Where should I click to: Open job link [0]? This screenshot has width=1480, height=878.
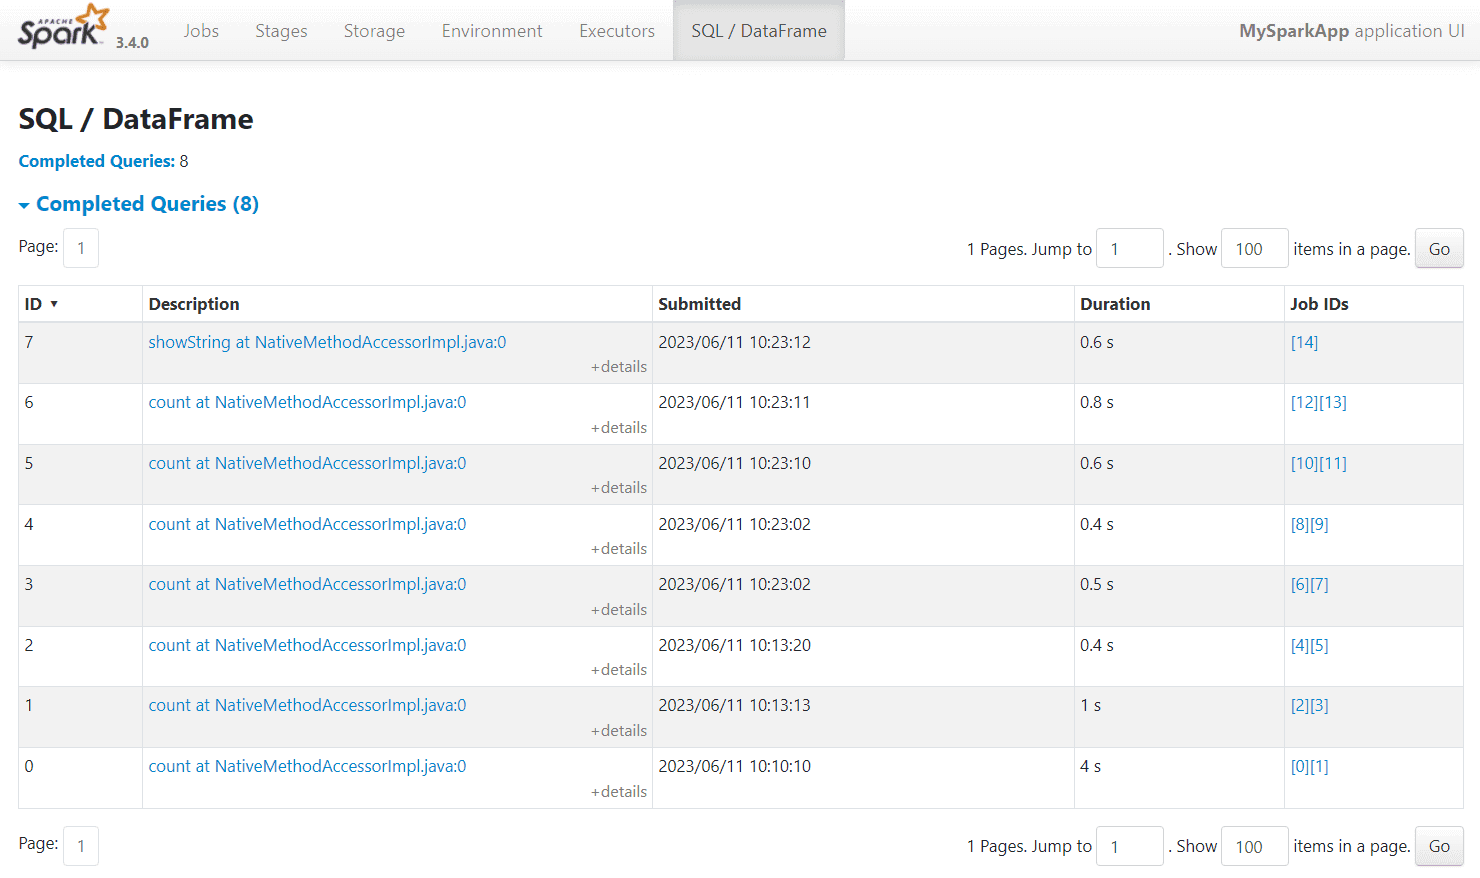pos(1300,766)
